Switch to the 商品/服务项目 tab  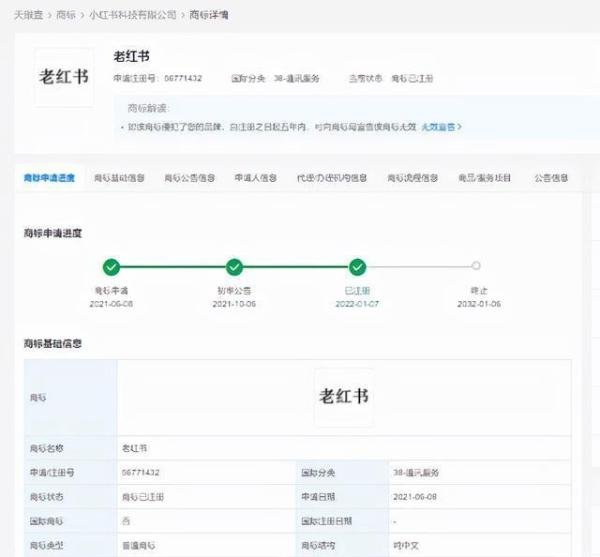[484, 178]
